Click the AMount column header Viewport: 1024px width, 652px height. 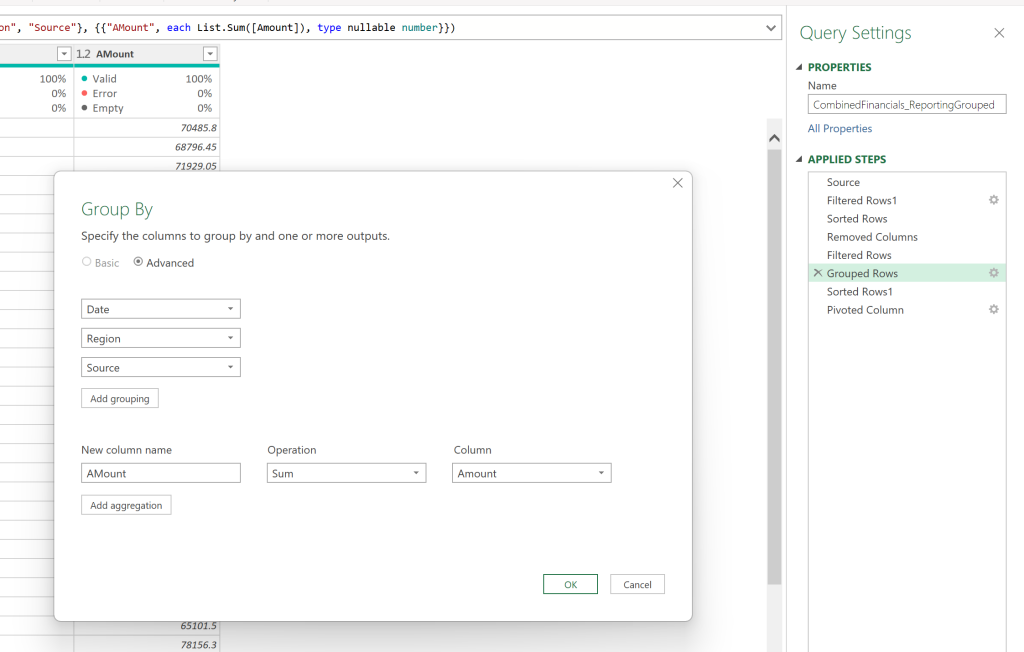[146, 54]
